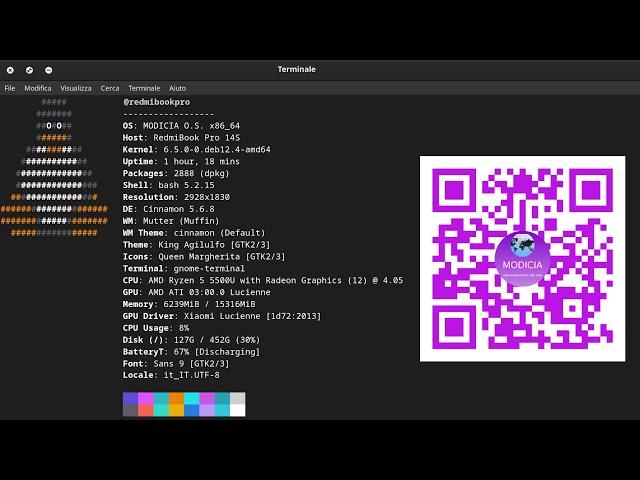Click the Theme: King Agilulfo line
The height and width of the screenshot is (480, 640).
click(x=196, y=244)
